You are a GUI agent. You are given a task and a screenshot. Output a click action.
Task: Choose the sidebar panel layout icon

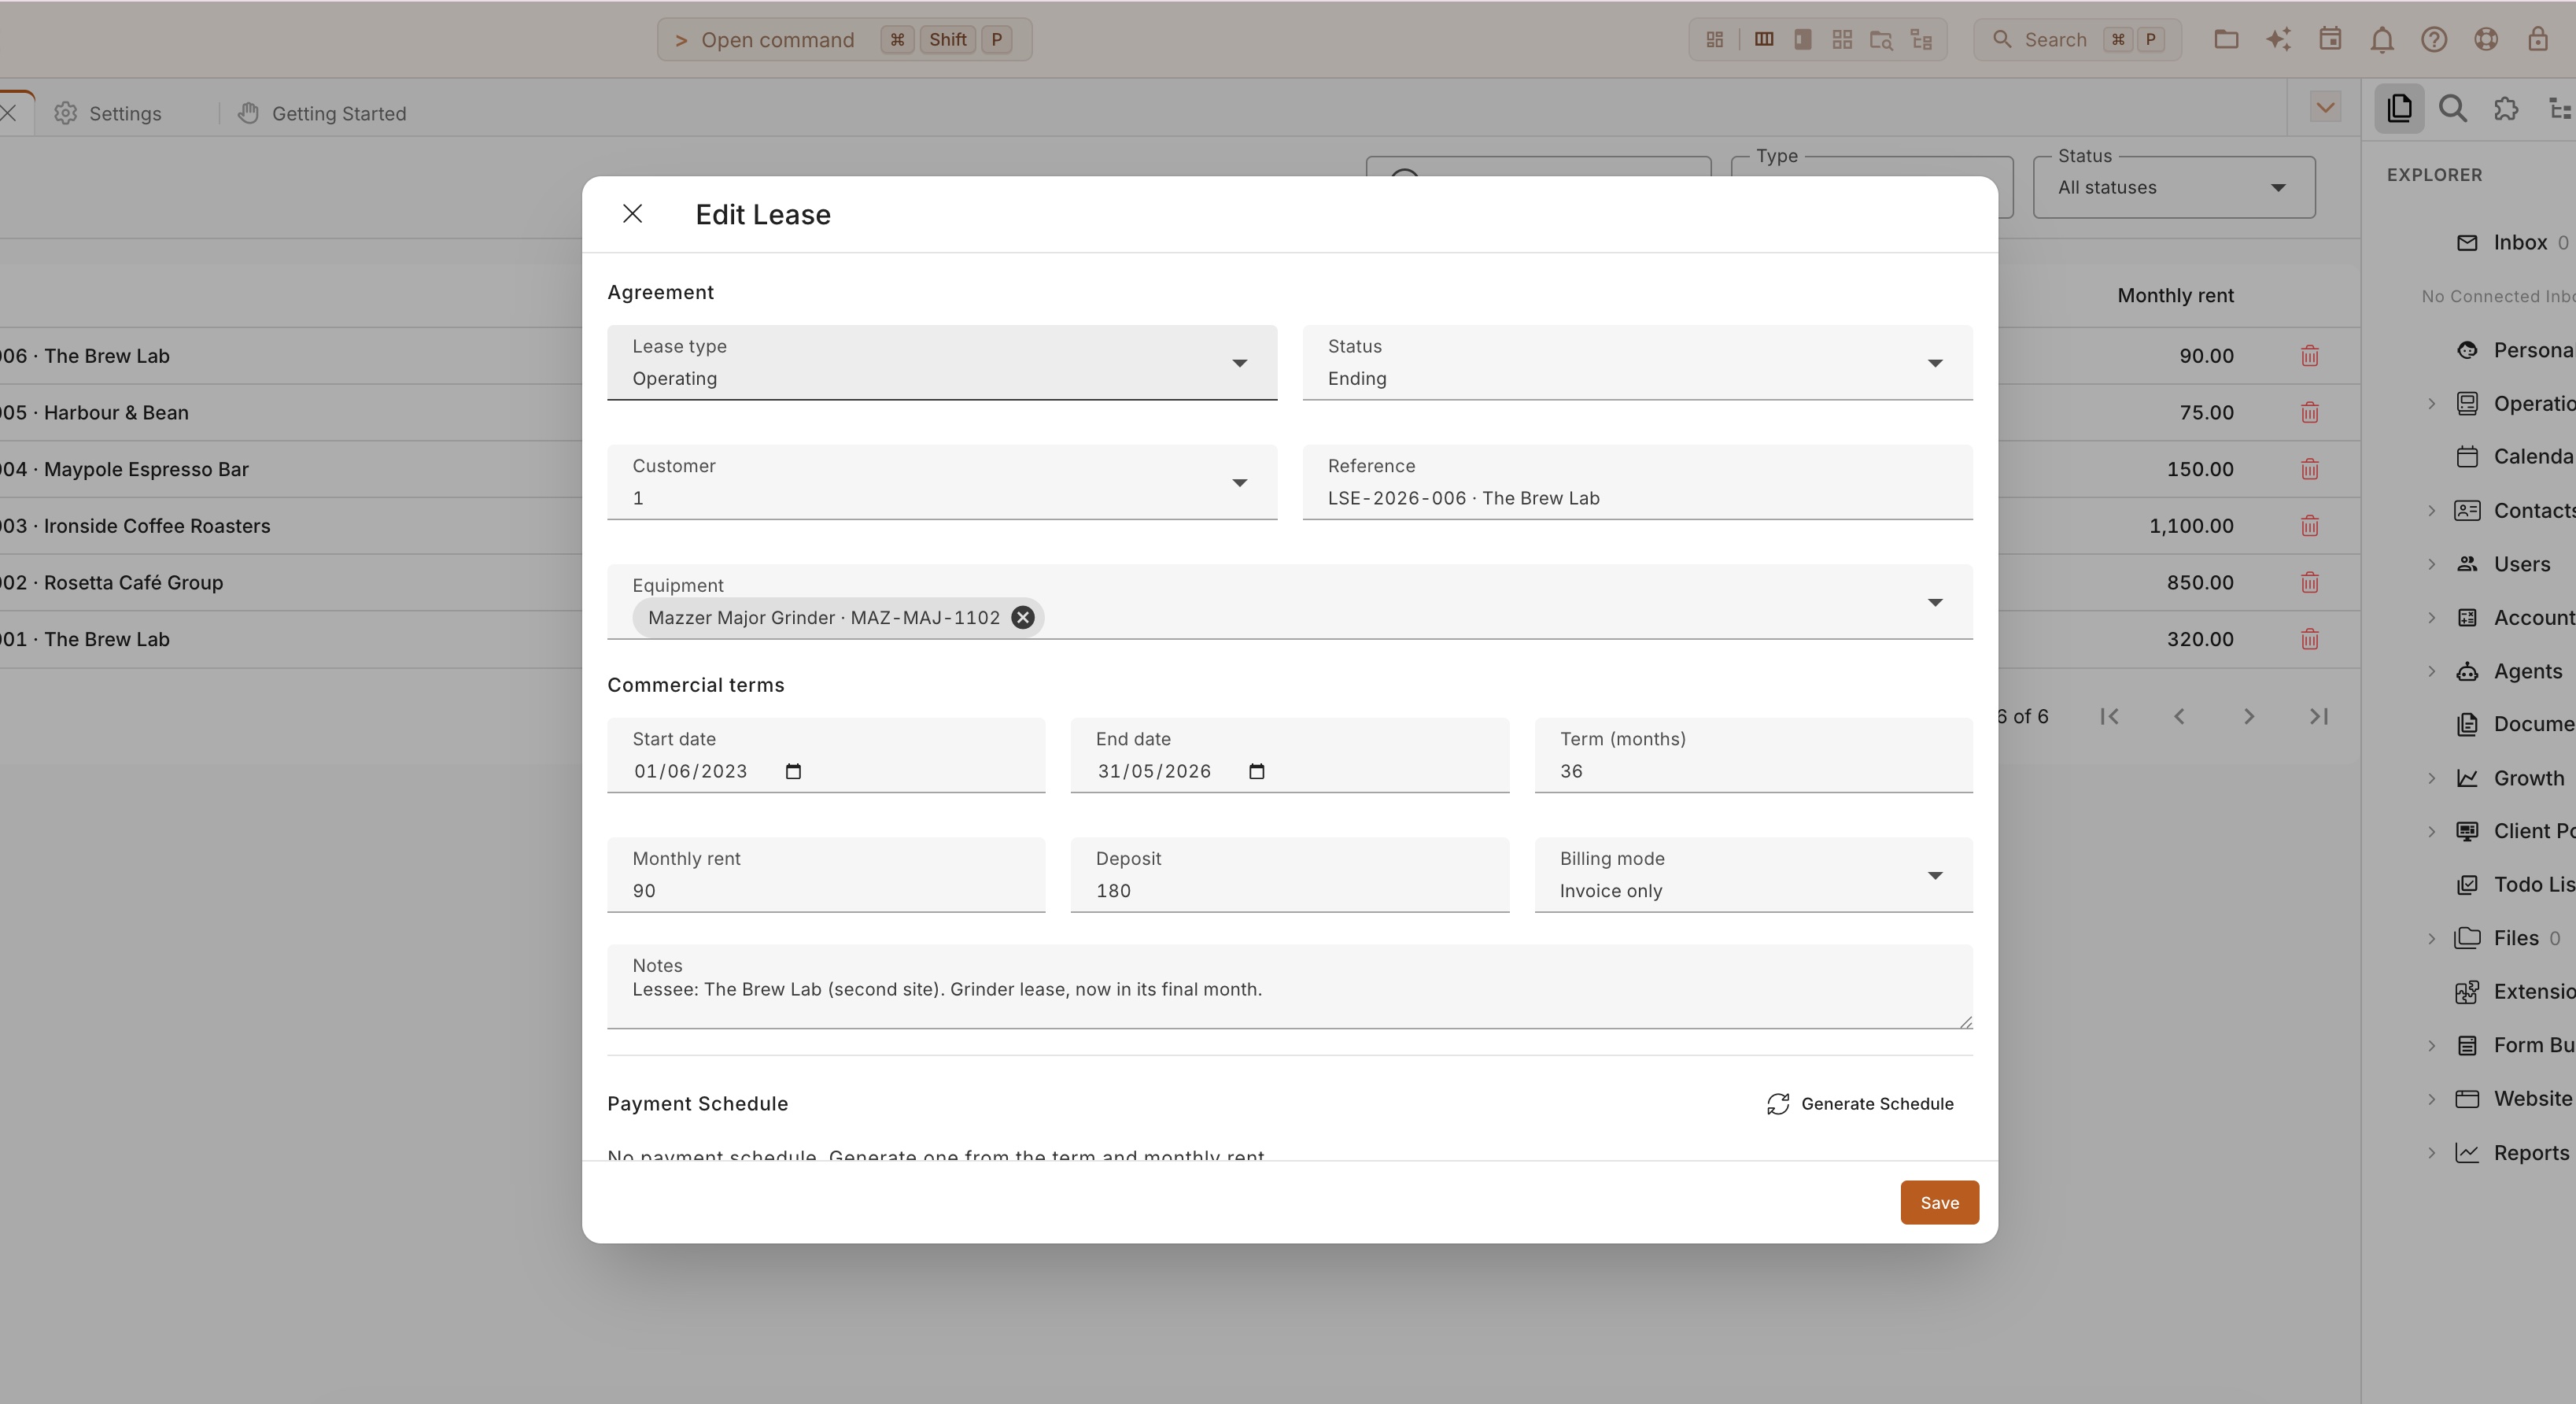pyautogui.click(x=1803, y=40)
